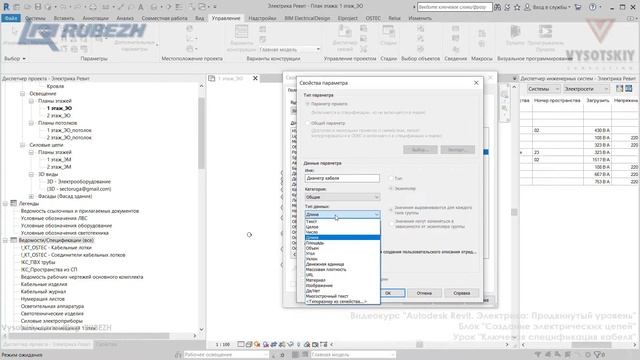The image size is (640, 360).
Task: Click OK in Свойства параметра dialog
Action: (388, 293)
